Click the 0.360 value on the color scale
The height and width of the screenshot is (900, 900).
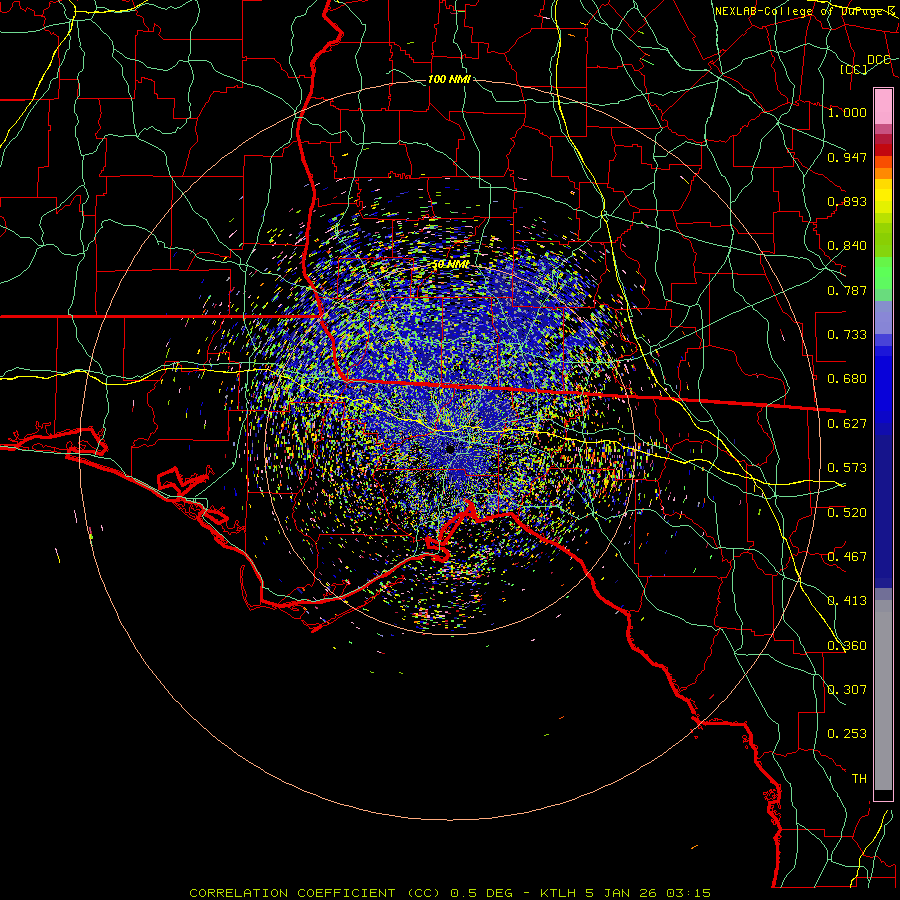[x=847, y=646]
